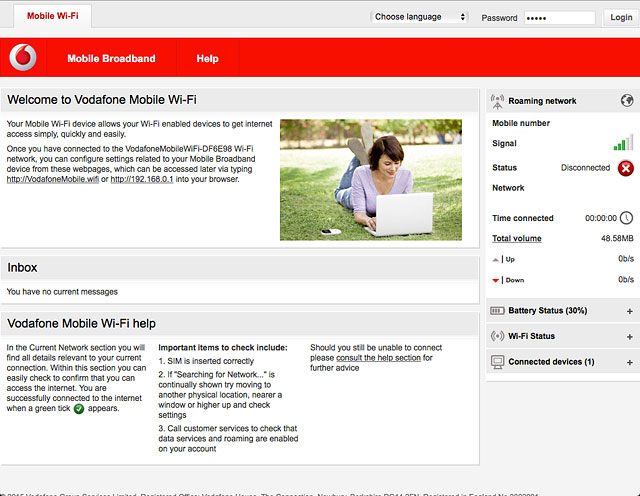This screenshot has width=640, height=496.
Task: Click the roaming network globe icon
Action: coord(627,101)
